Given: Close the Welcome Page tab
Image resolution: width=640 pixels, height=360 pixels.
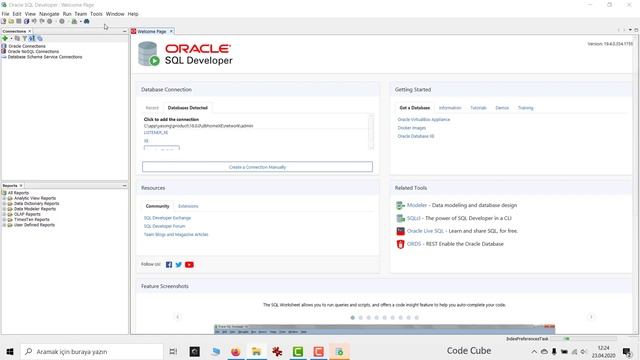Looking at the screenshot, I should coord(171,31).
